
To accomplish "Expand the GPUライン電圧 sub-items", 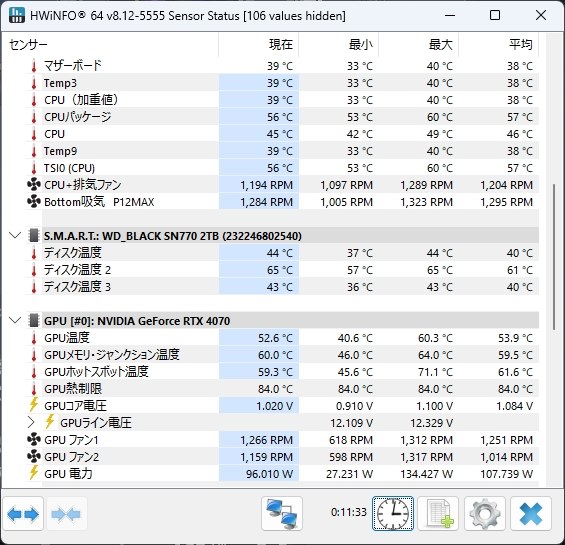I will click(x=31, y=422).
